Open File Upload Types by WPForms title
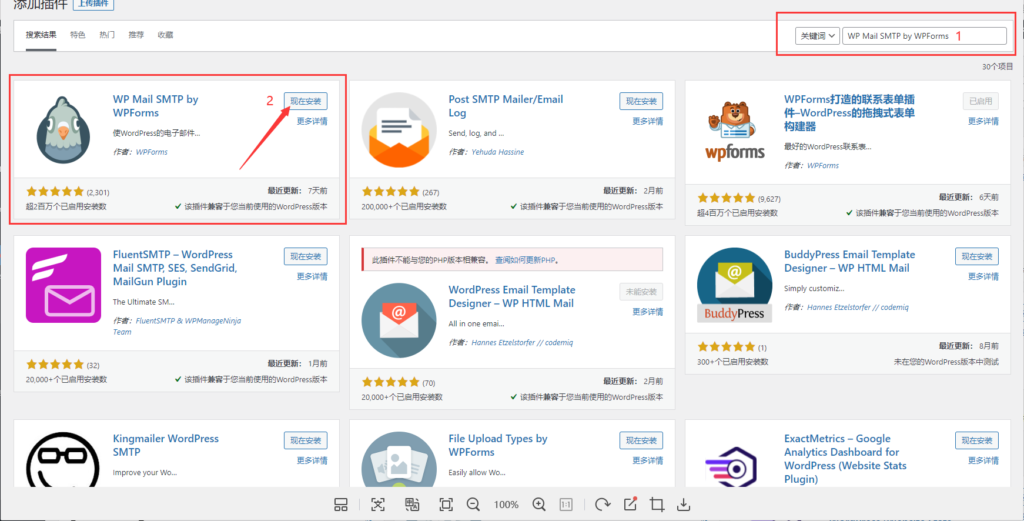The width and height of the screenshot is (1024, 521). tap(498, 445)
